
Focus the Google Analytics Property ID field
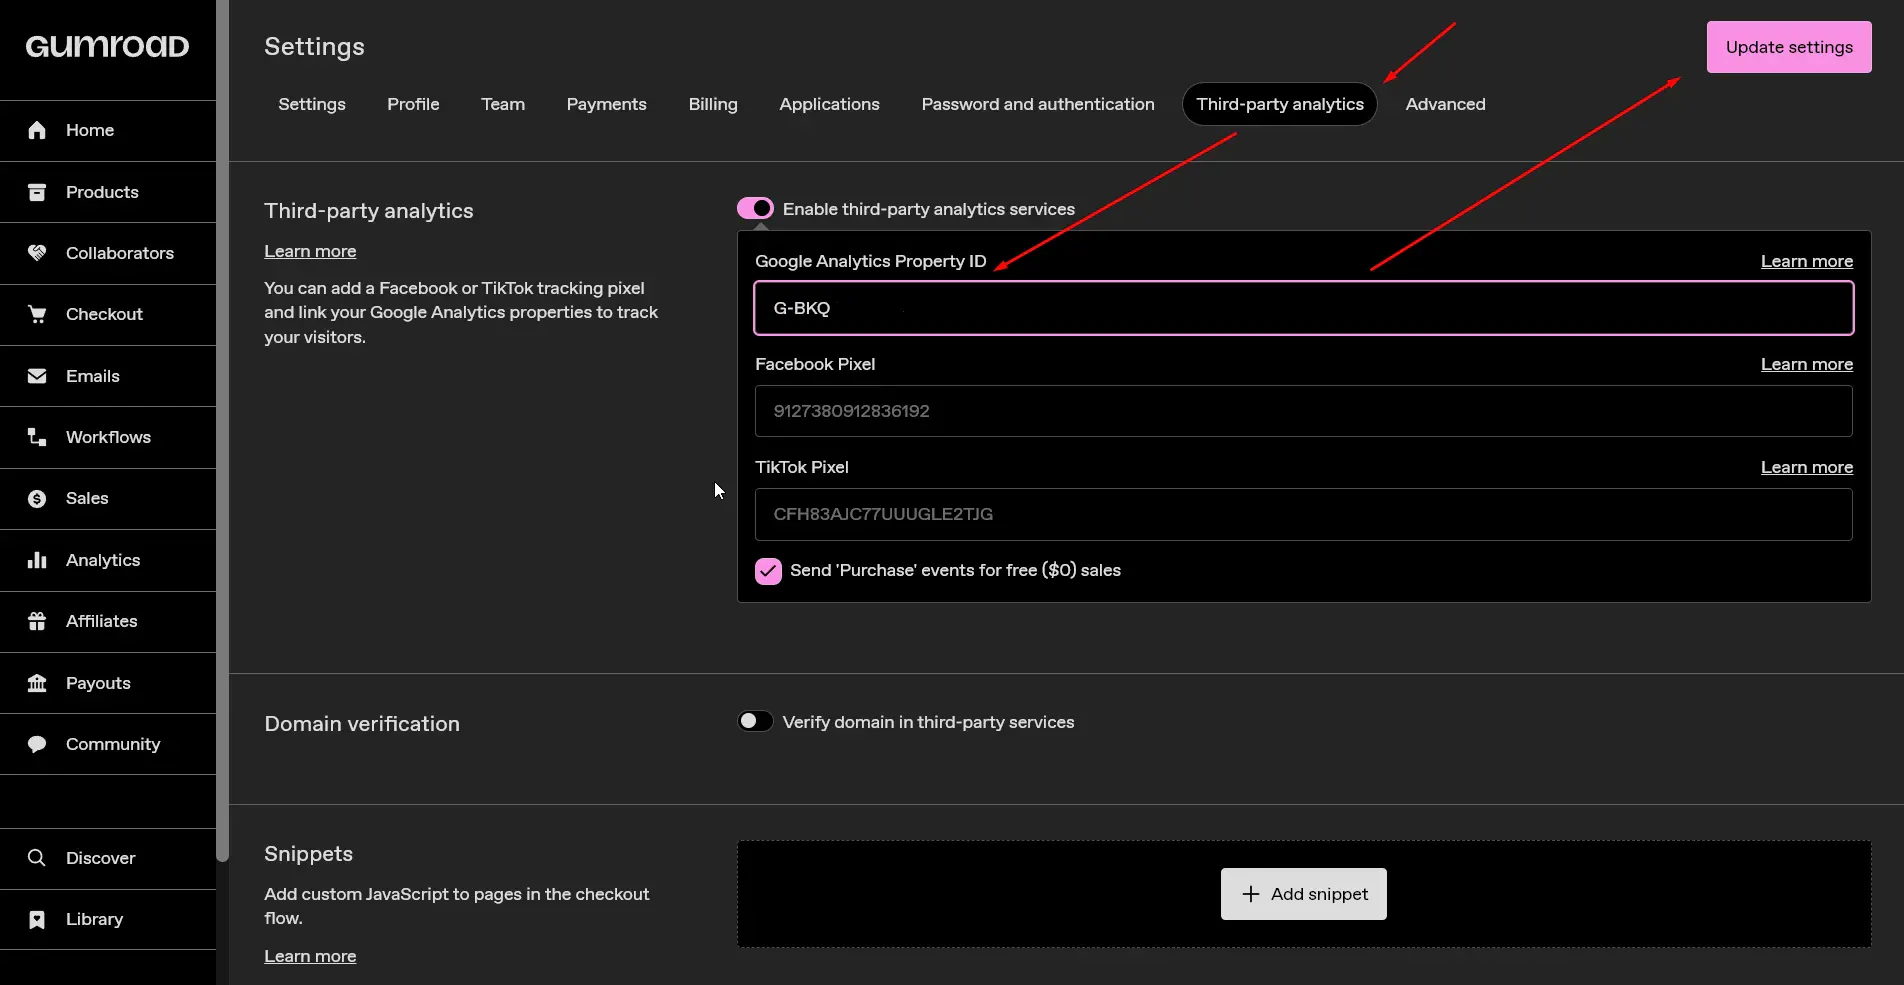point(1304,308)
